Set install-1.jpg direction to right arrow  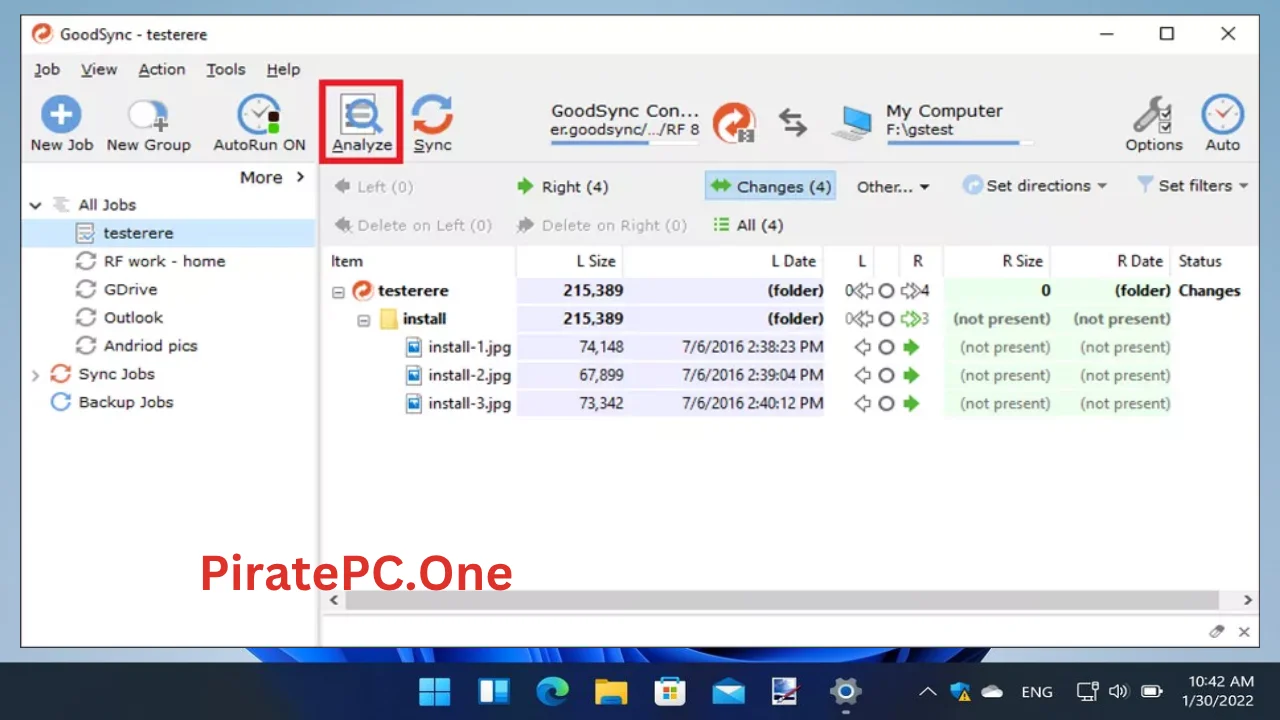tap(910, 348)
